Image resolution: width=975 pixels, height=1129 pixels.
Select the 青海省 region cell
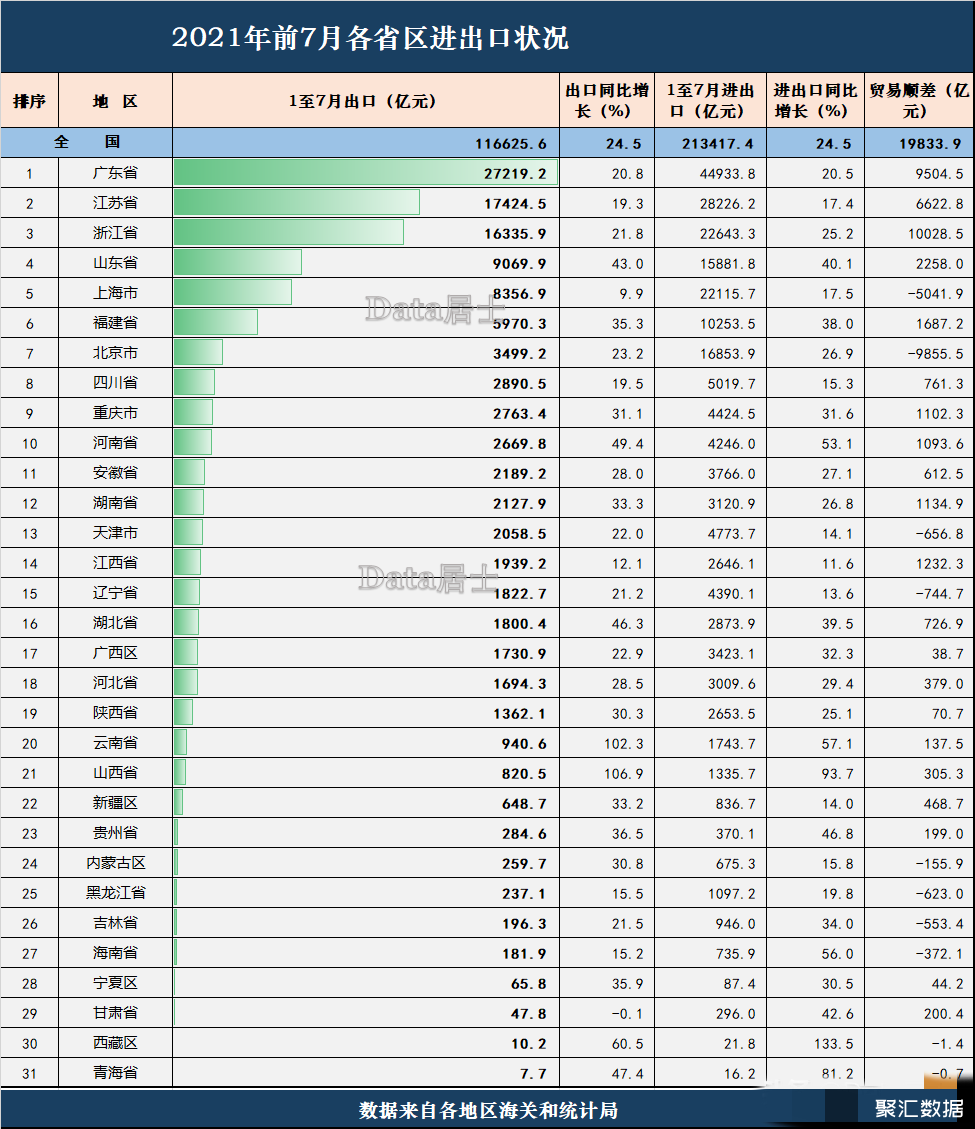tap(115, 1073)
